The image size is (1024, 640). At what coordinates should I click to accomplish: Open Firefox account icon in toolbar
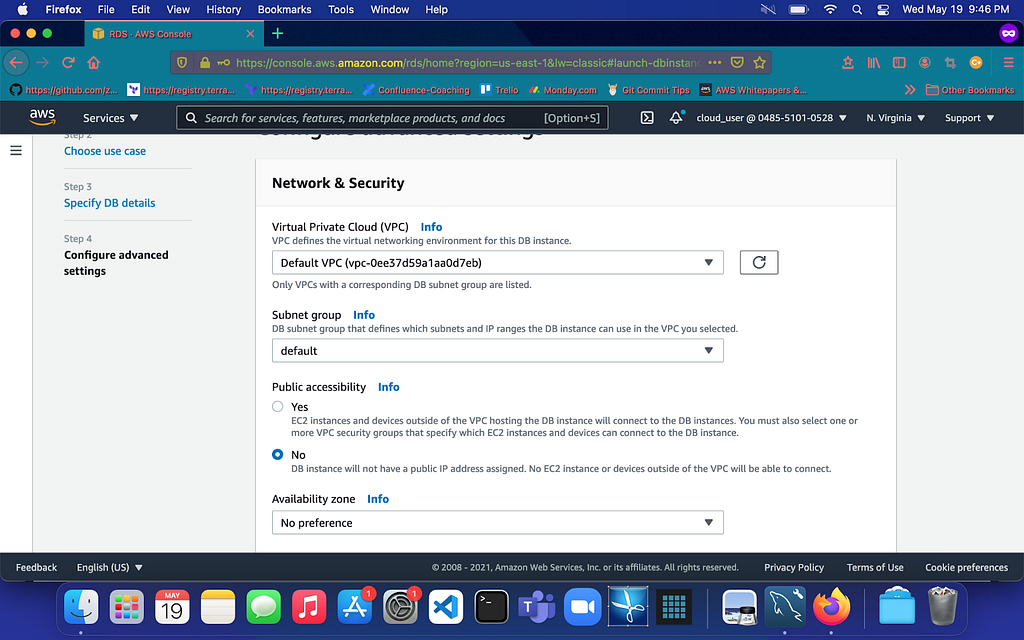[x=925, y=63]
